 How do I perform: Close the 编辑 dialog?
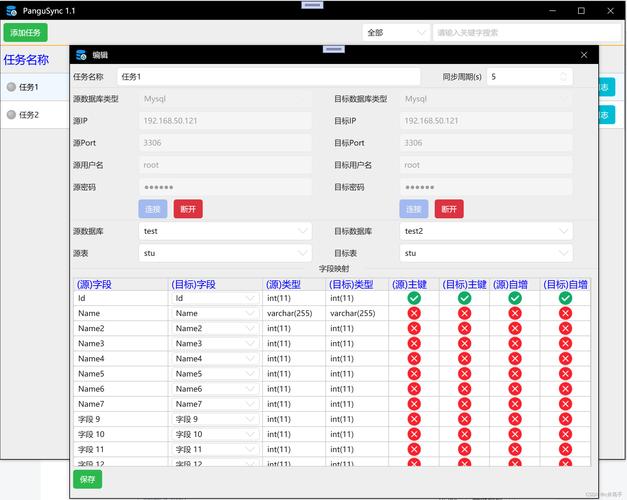click(x=584, y=55)
